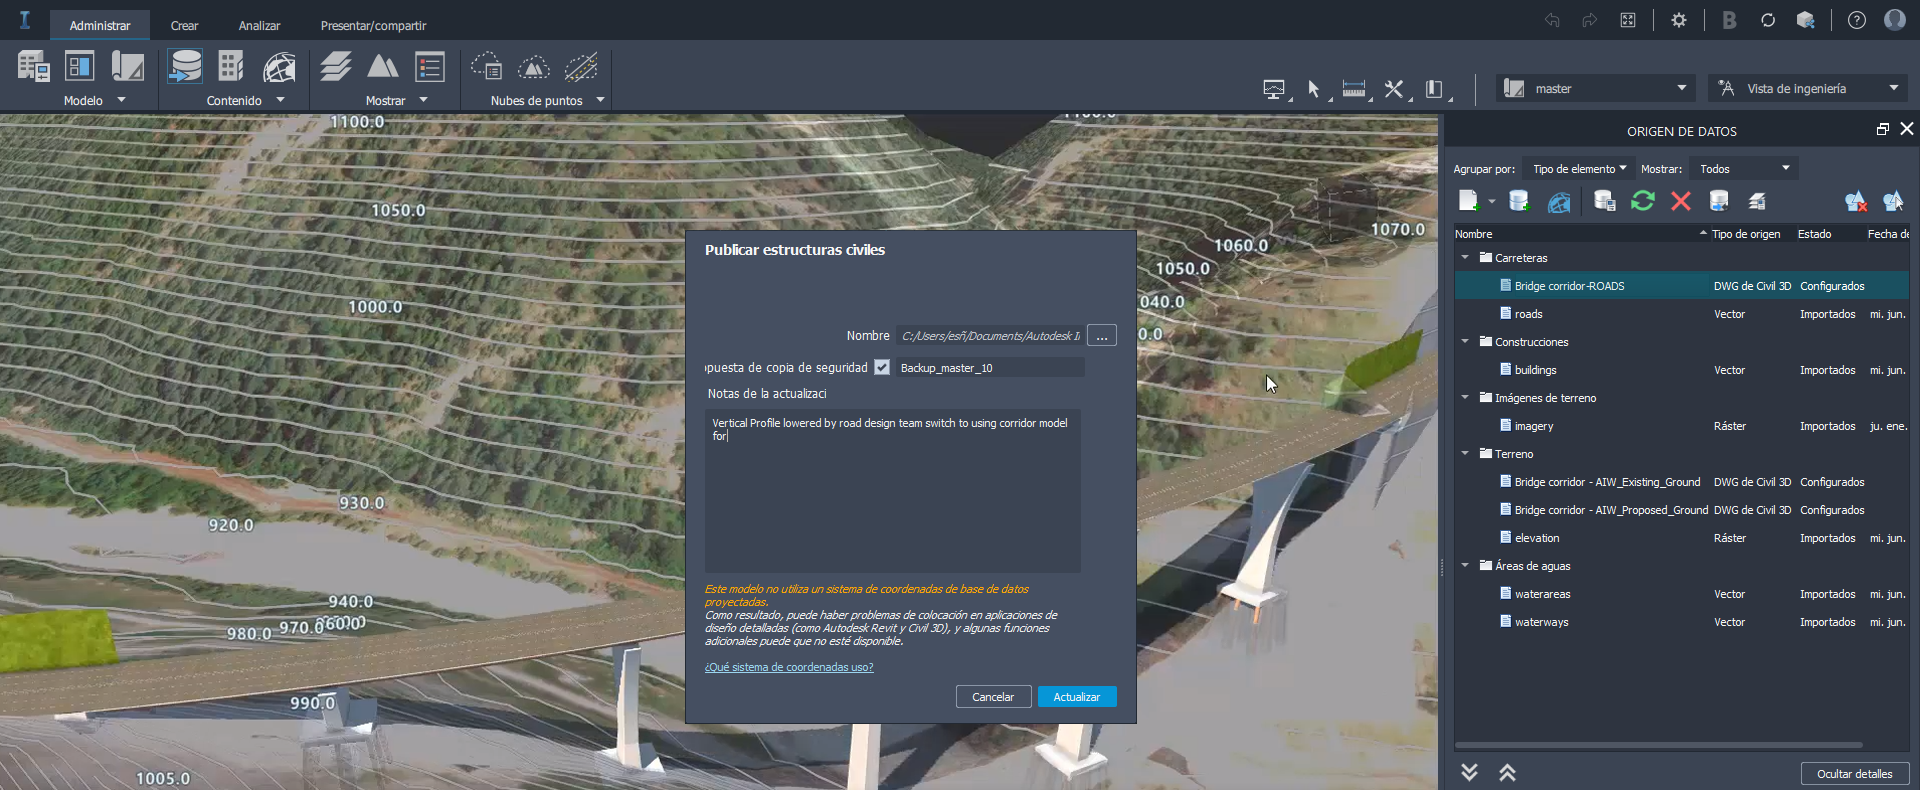Screen dimensions: 1920x790
Task: Collapse the Construcciones folder
Action: coord(1465,341)
